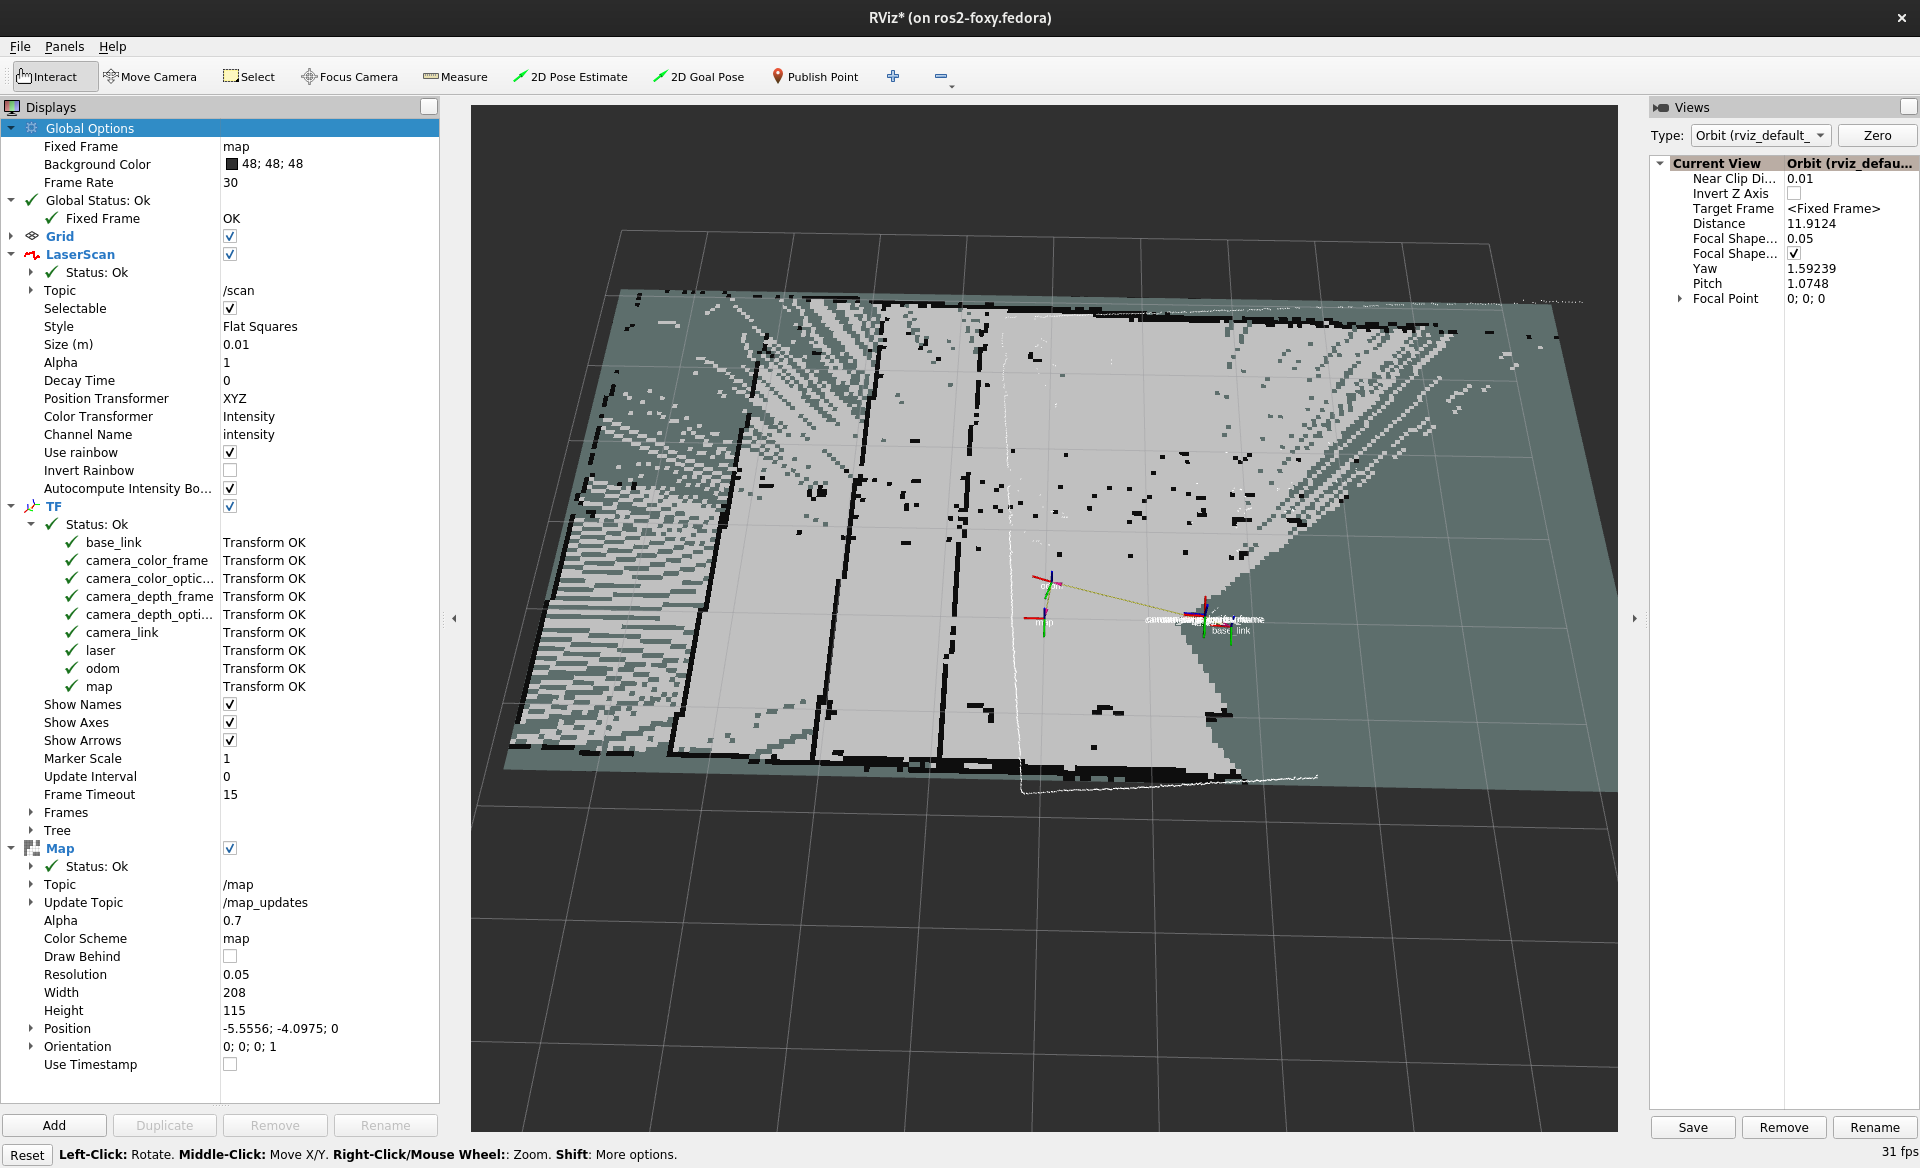
Task: Disable the LaserScan display
Action: click(x=229, y=254)
